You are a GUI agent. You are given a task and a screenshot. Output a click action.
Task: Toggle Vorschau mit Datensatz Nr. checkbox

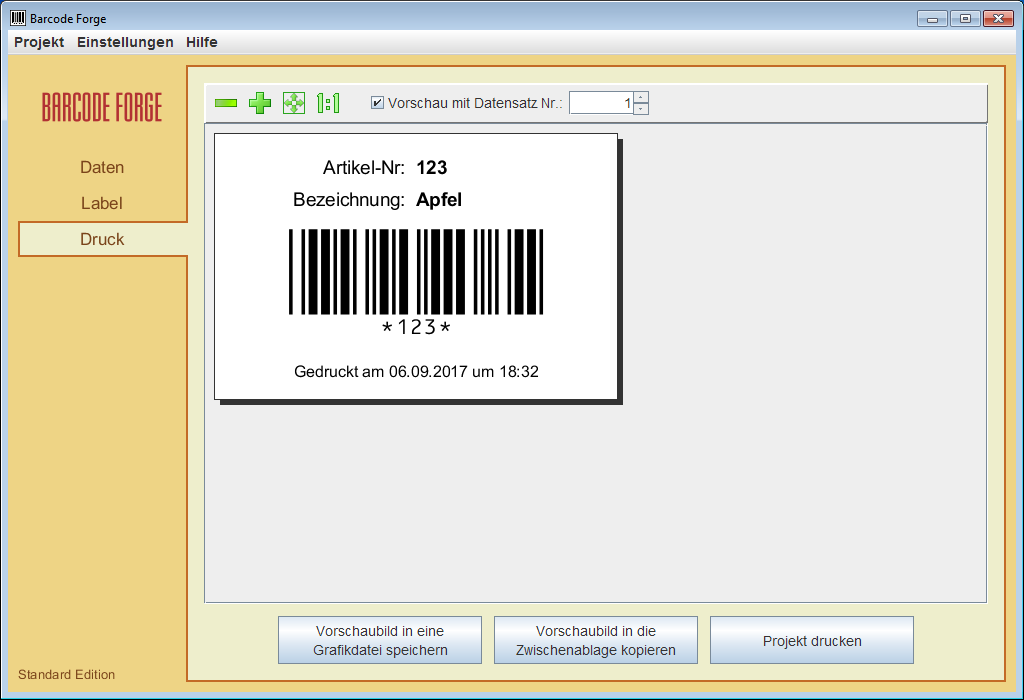coord(377,103)
